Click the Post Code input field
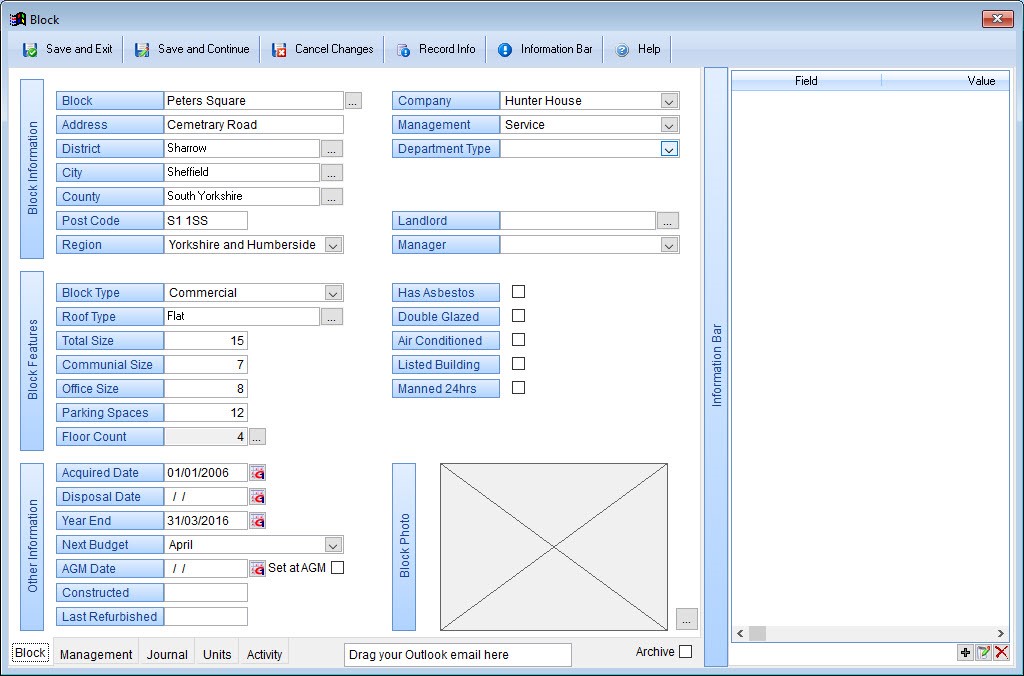1024x676 pixels. tap(206, 221)
